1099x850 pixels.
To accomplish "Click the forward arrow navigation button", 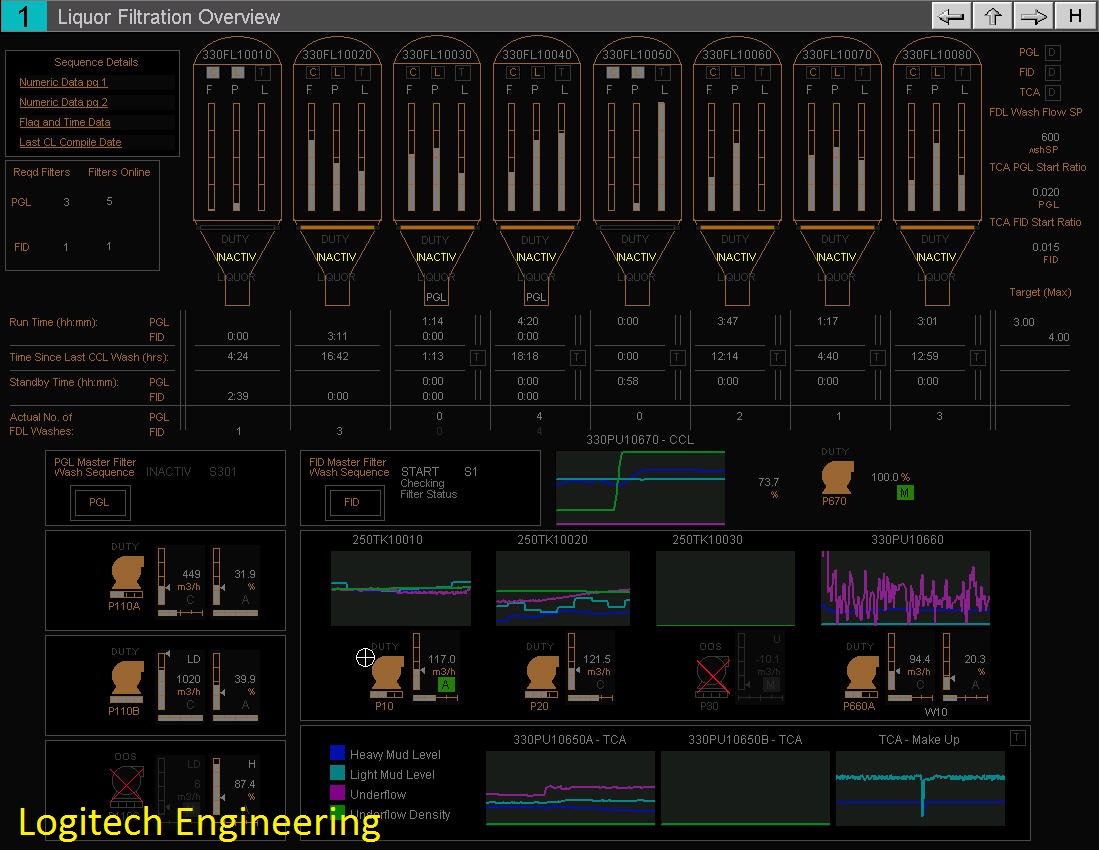I will (1034, 16).
